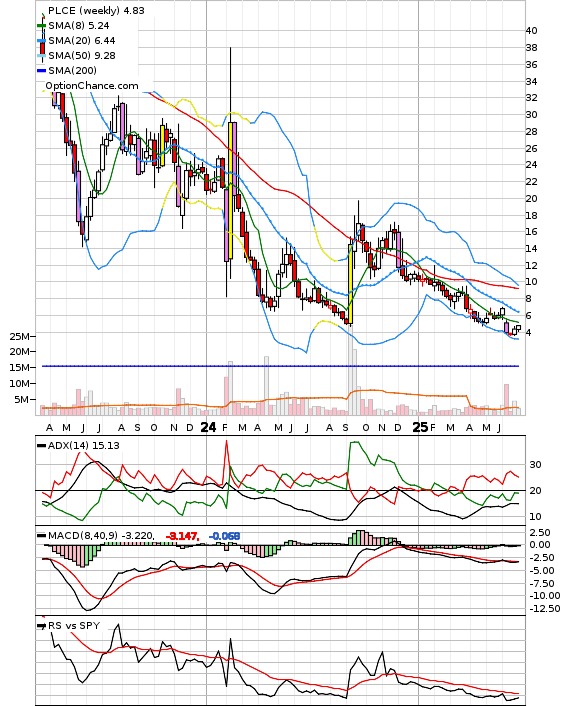Click the light blue SMA(50) legend marker
The height and width of the screenshot is (706, 566).
[x=41, y=55]
